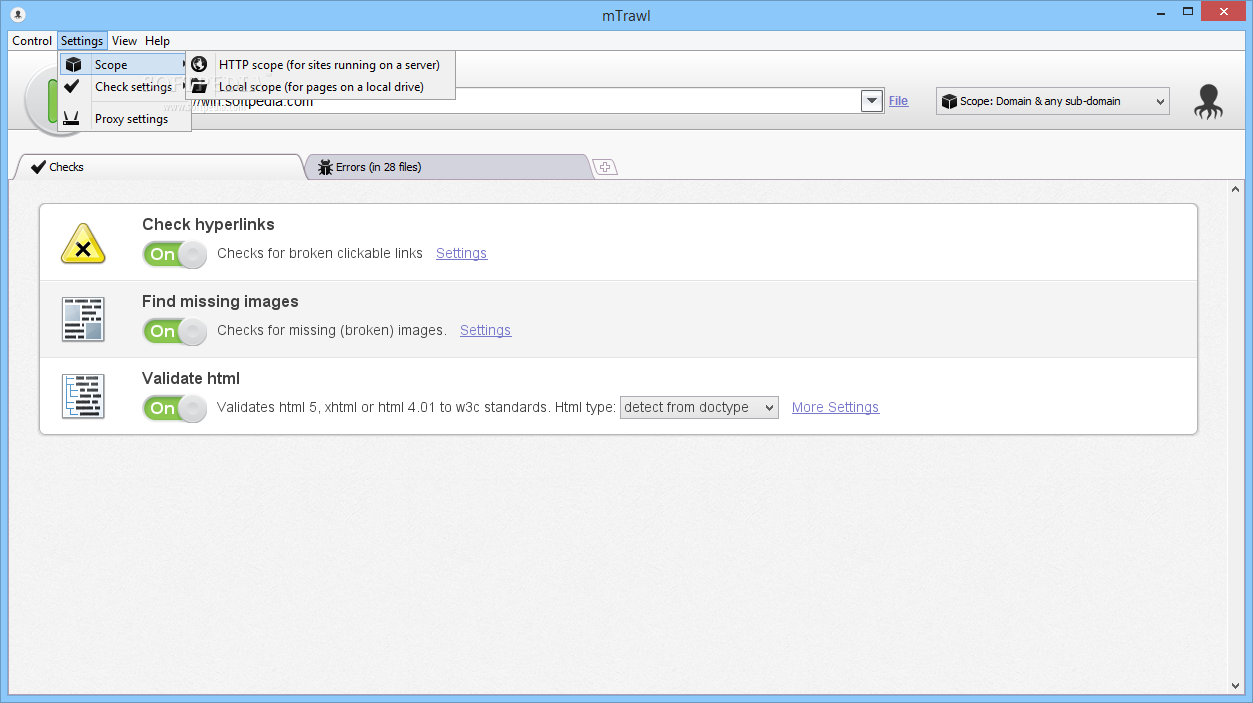Switch to Errors (in 28 files) tab

click(450, 167)
